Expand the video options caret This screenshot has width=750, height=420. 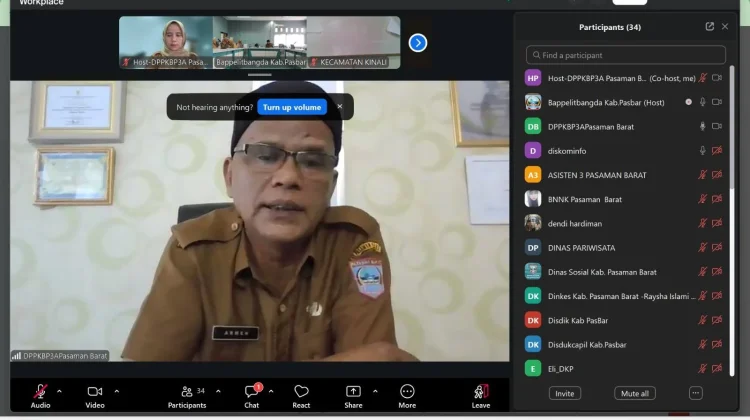(x=117, y=391)
